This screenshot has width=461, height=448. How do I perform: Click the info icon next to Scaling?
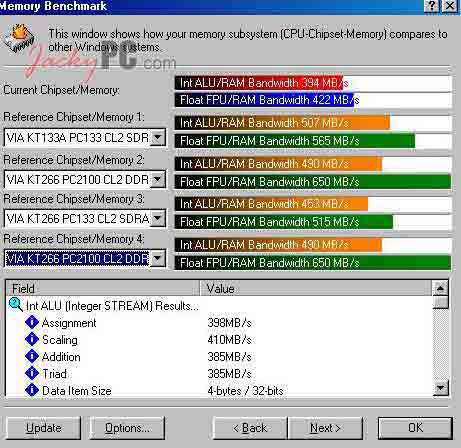tap(32, 339)
